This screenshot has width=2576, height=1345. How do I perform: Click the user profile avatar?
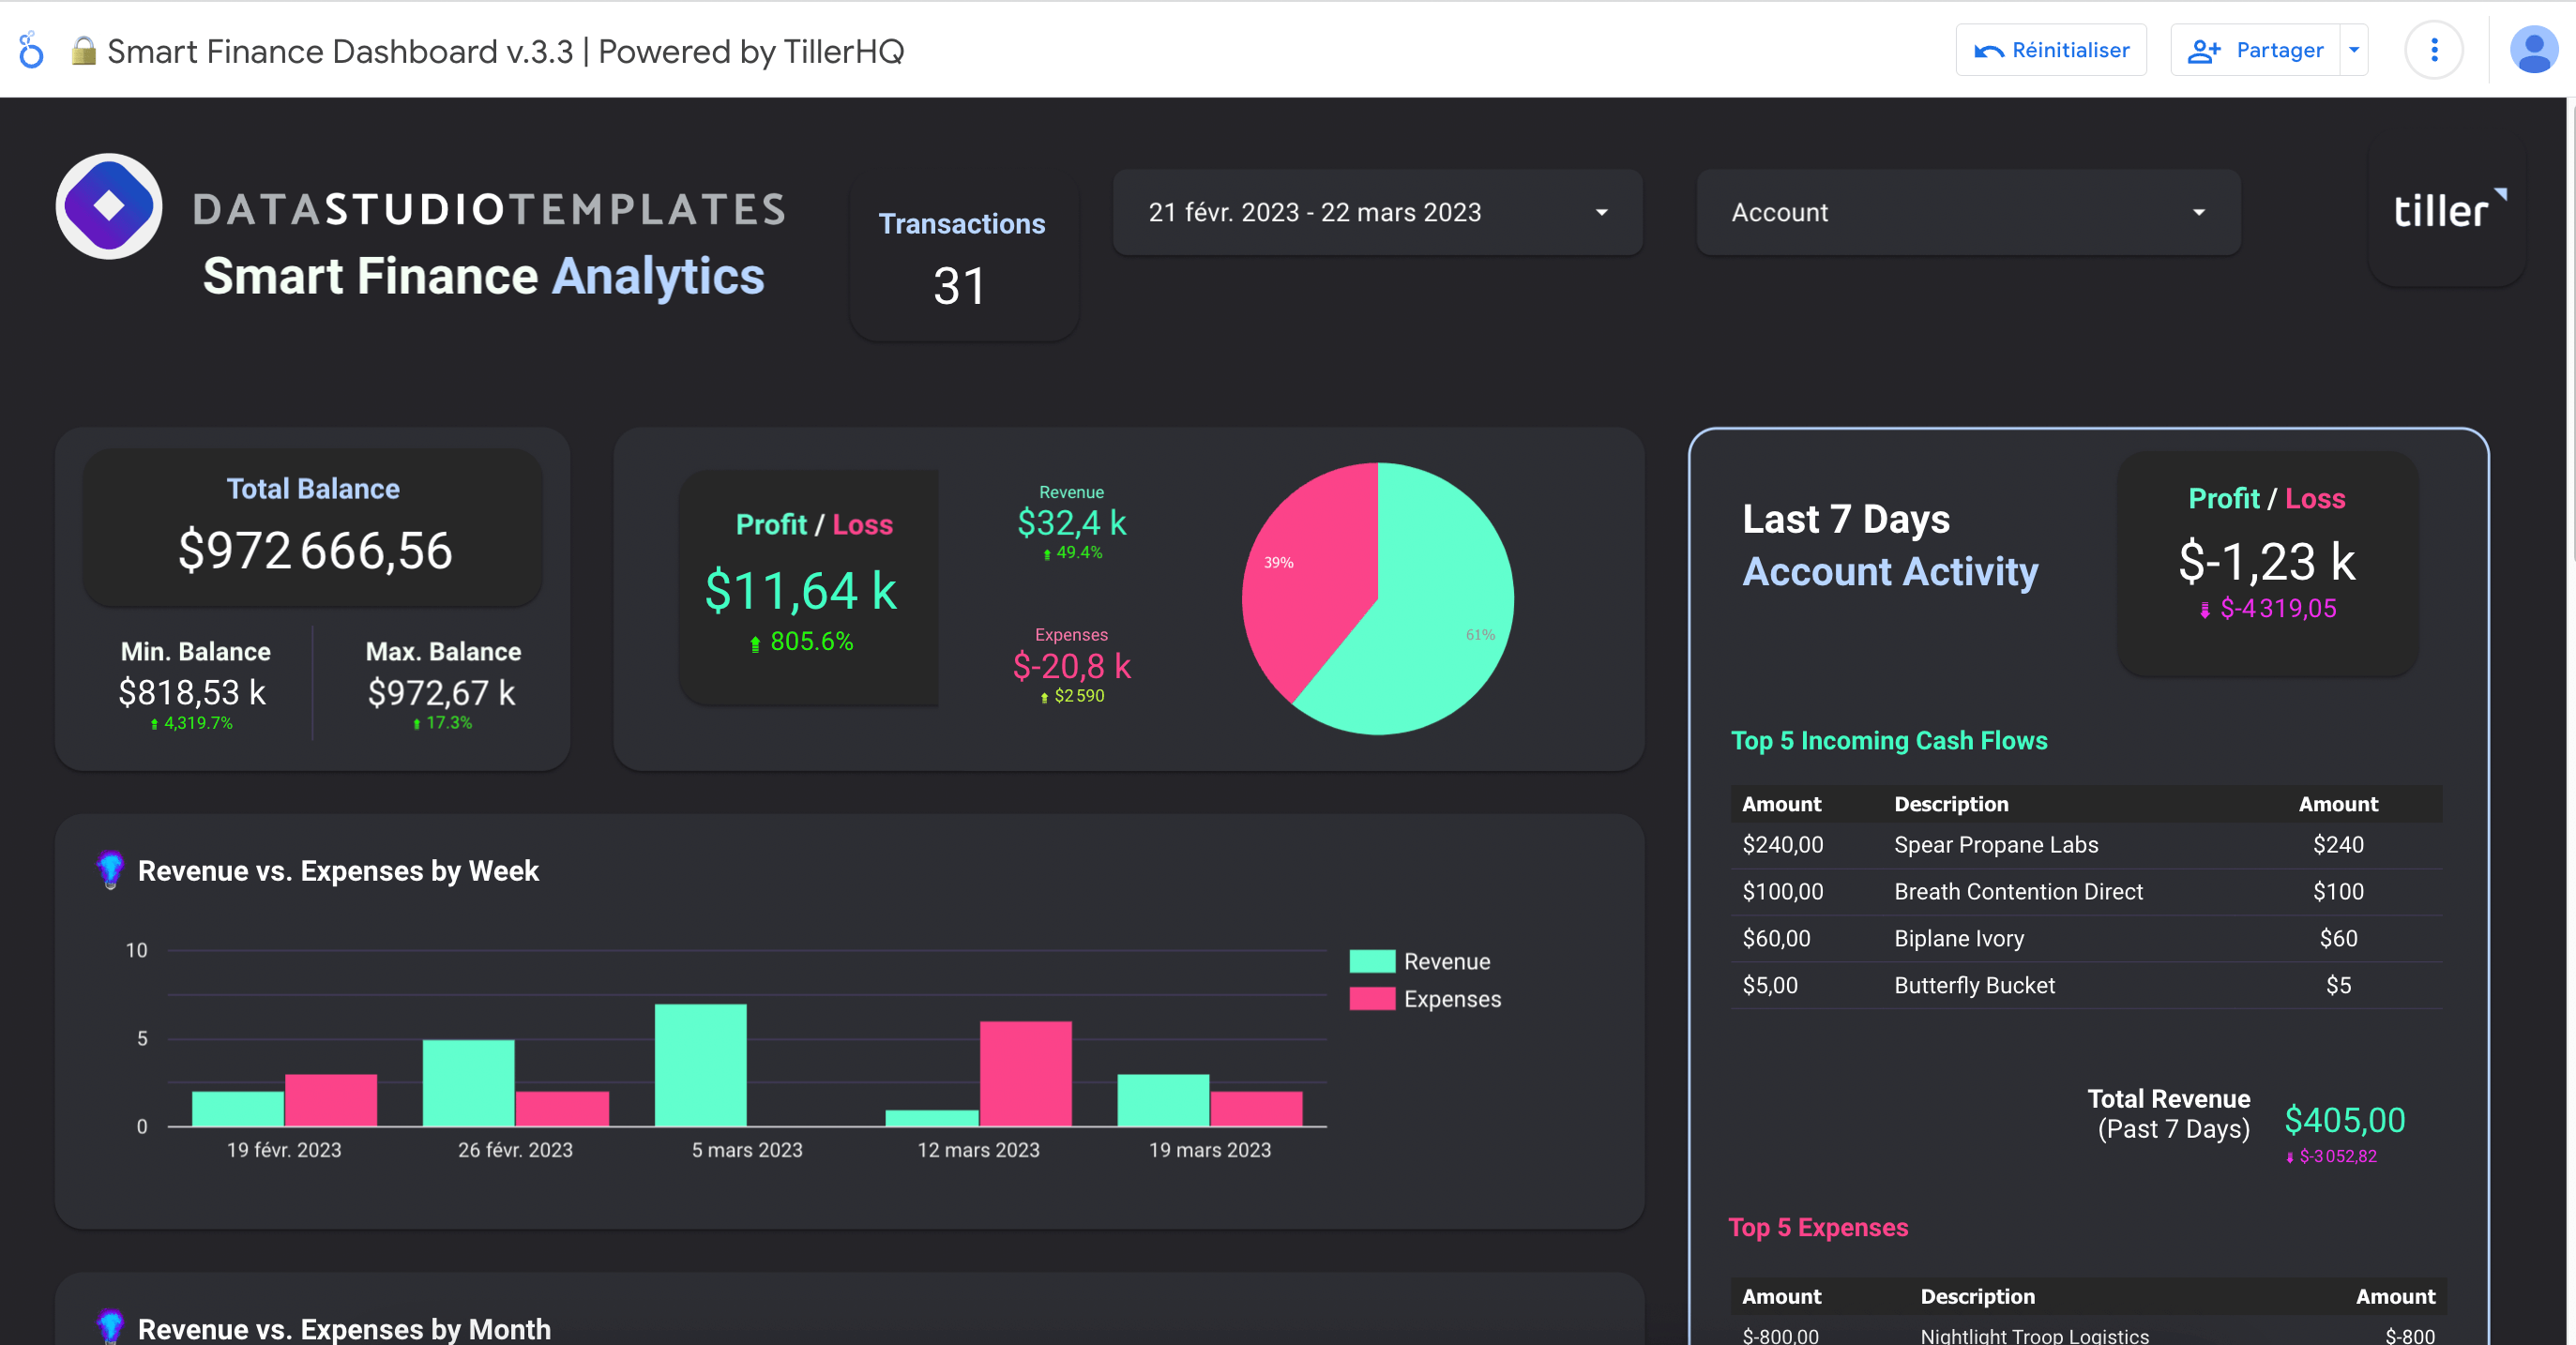point(2533,50)
